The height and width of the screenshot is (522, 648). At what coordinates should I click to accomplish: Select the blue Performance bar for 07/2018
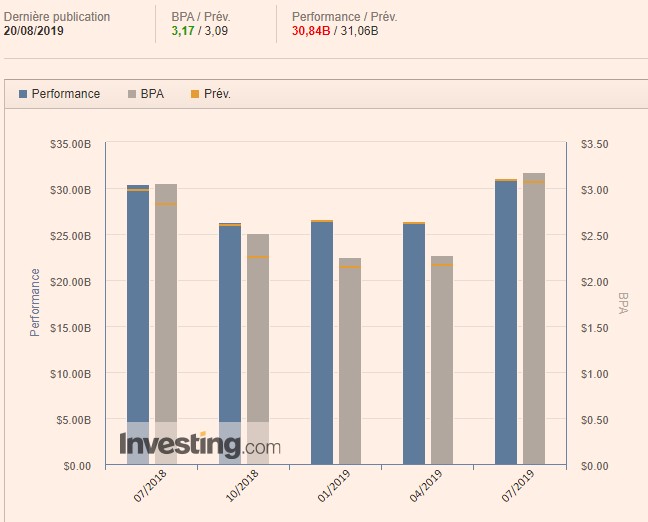138,320
